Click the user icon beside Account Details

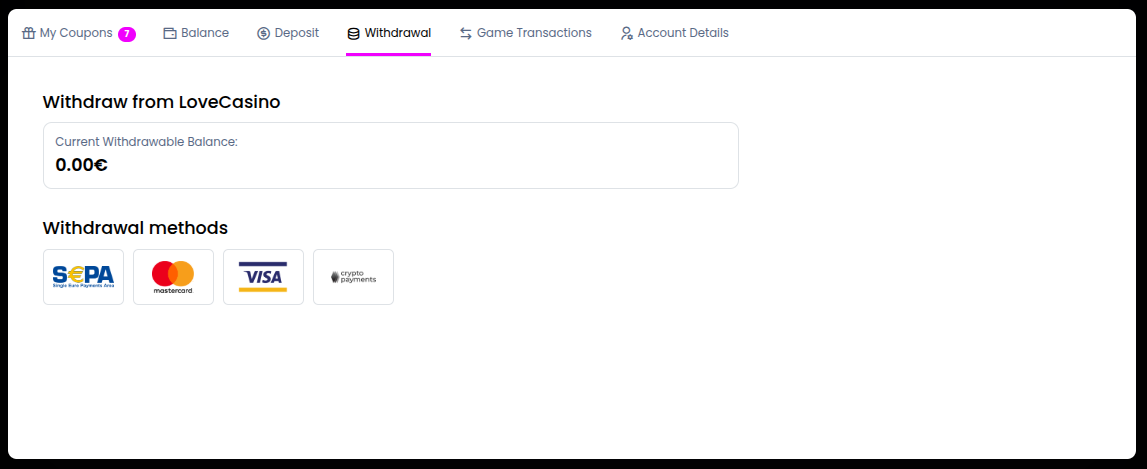coord(627,33)
